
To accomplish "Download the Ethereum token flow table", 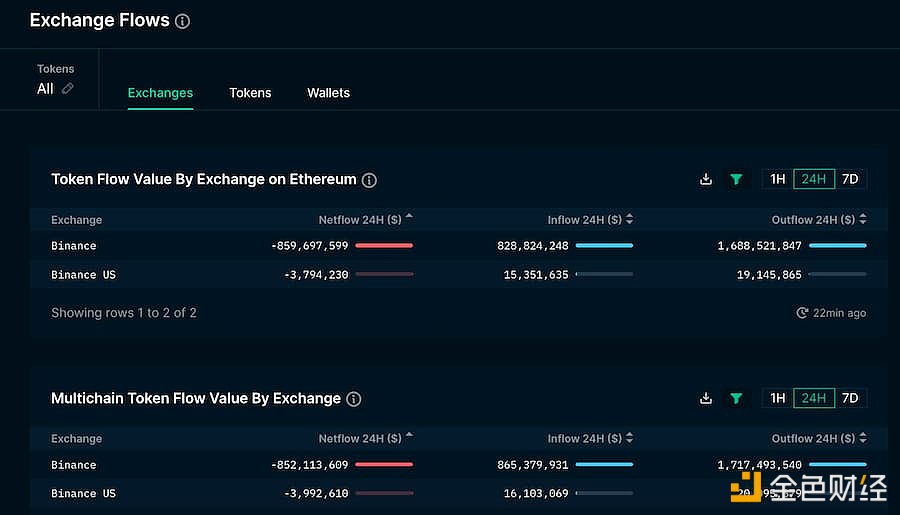I will coord(706,179).
